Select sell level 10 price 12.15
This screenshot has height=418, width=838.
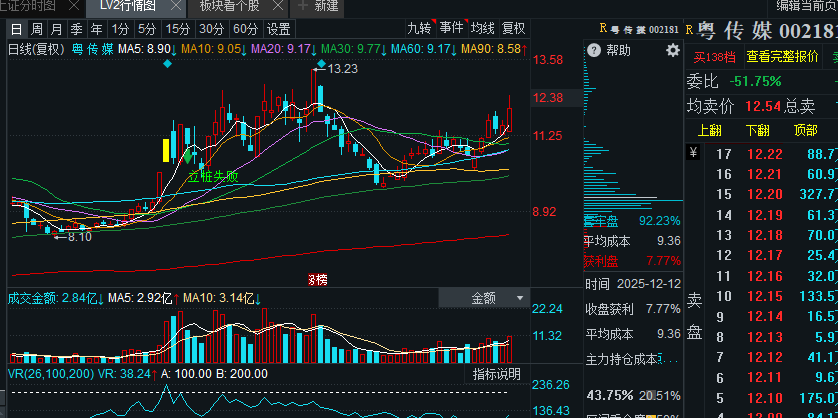(x=765, y=296)
